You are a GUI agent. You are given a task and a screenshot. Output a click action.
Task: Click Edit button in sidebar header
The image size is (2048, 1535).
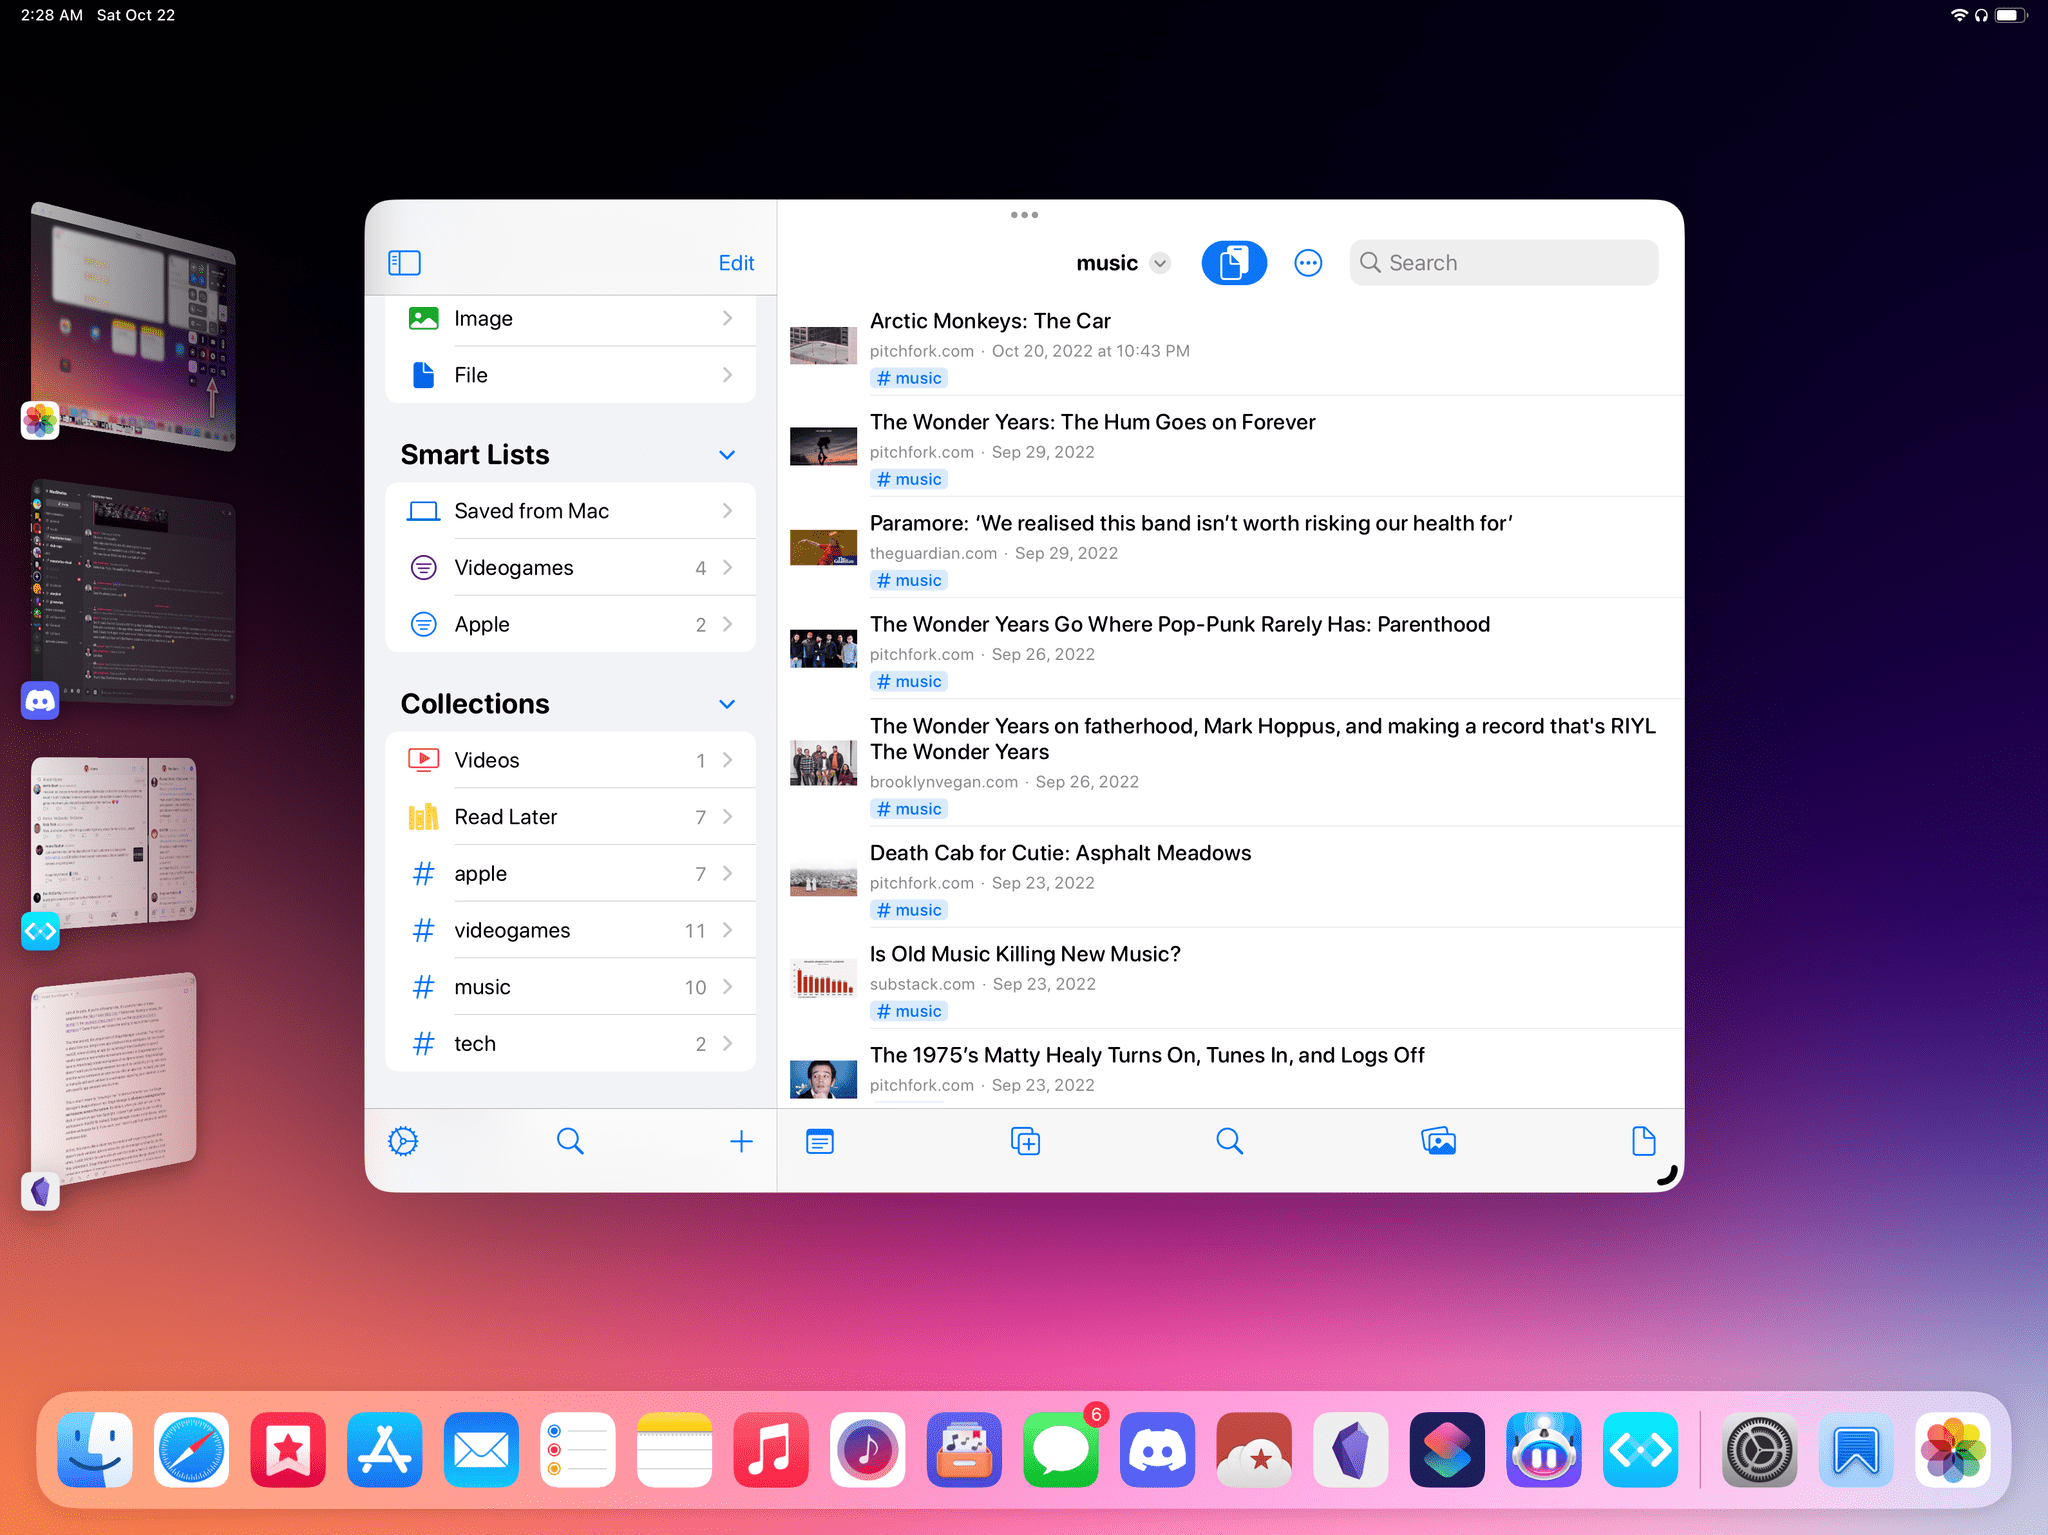coord(737,261)
